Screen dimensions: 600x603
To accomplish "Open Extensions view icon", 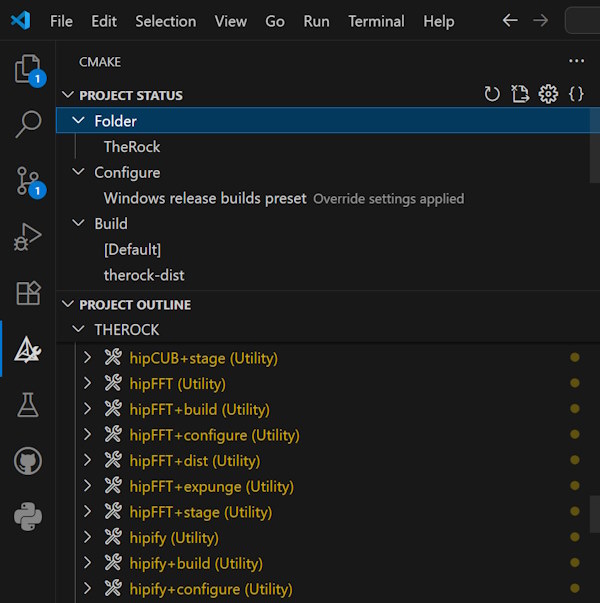I will coord(28,292).
